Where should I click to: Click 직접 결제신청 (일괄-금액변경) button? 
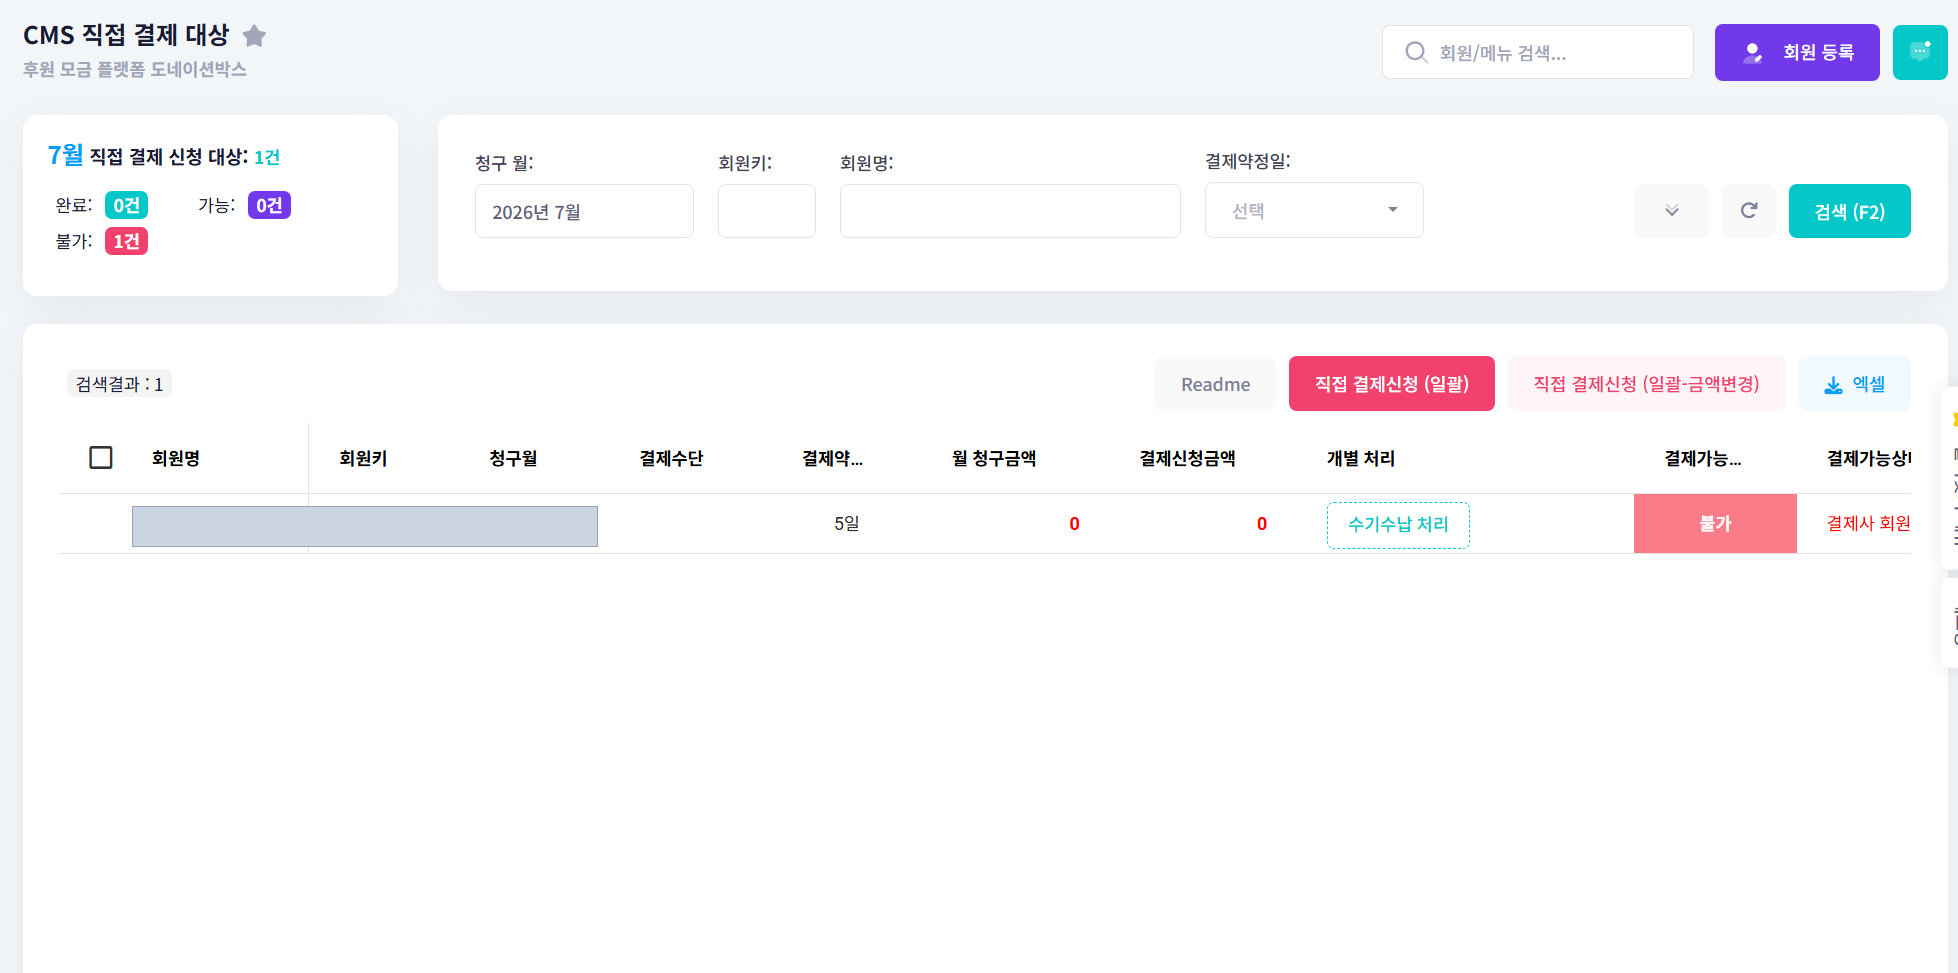click(x=1646, y=384)
